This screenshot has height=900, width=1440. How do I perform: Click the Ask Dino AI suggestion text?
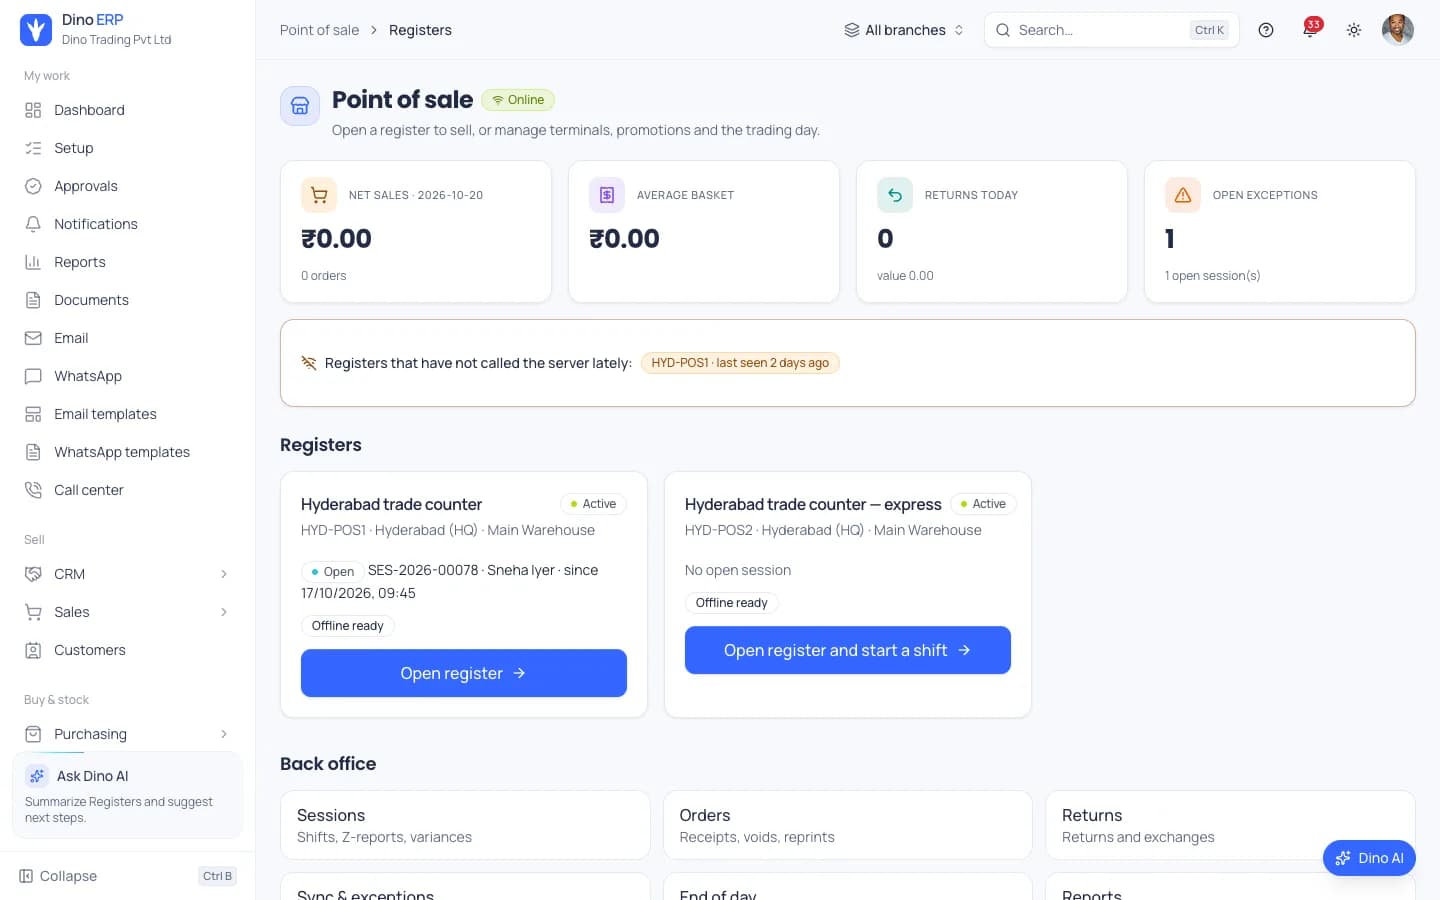coord(119,810)
